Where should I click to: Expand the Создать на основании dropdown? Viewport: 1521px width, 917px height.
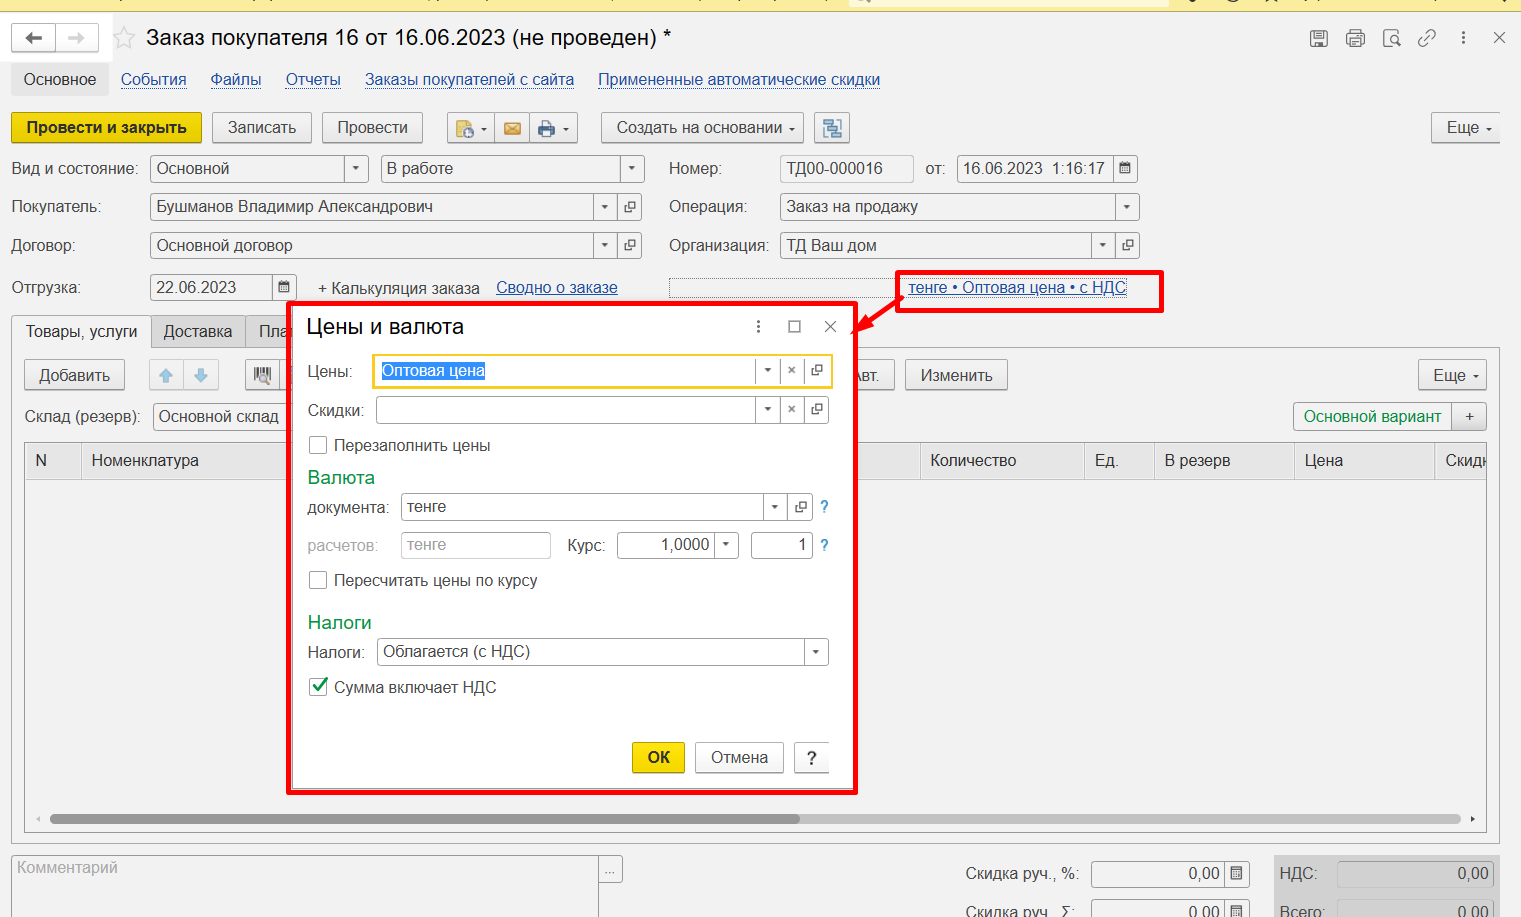701,128
